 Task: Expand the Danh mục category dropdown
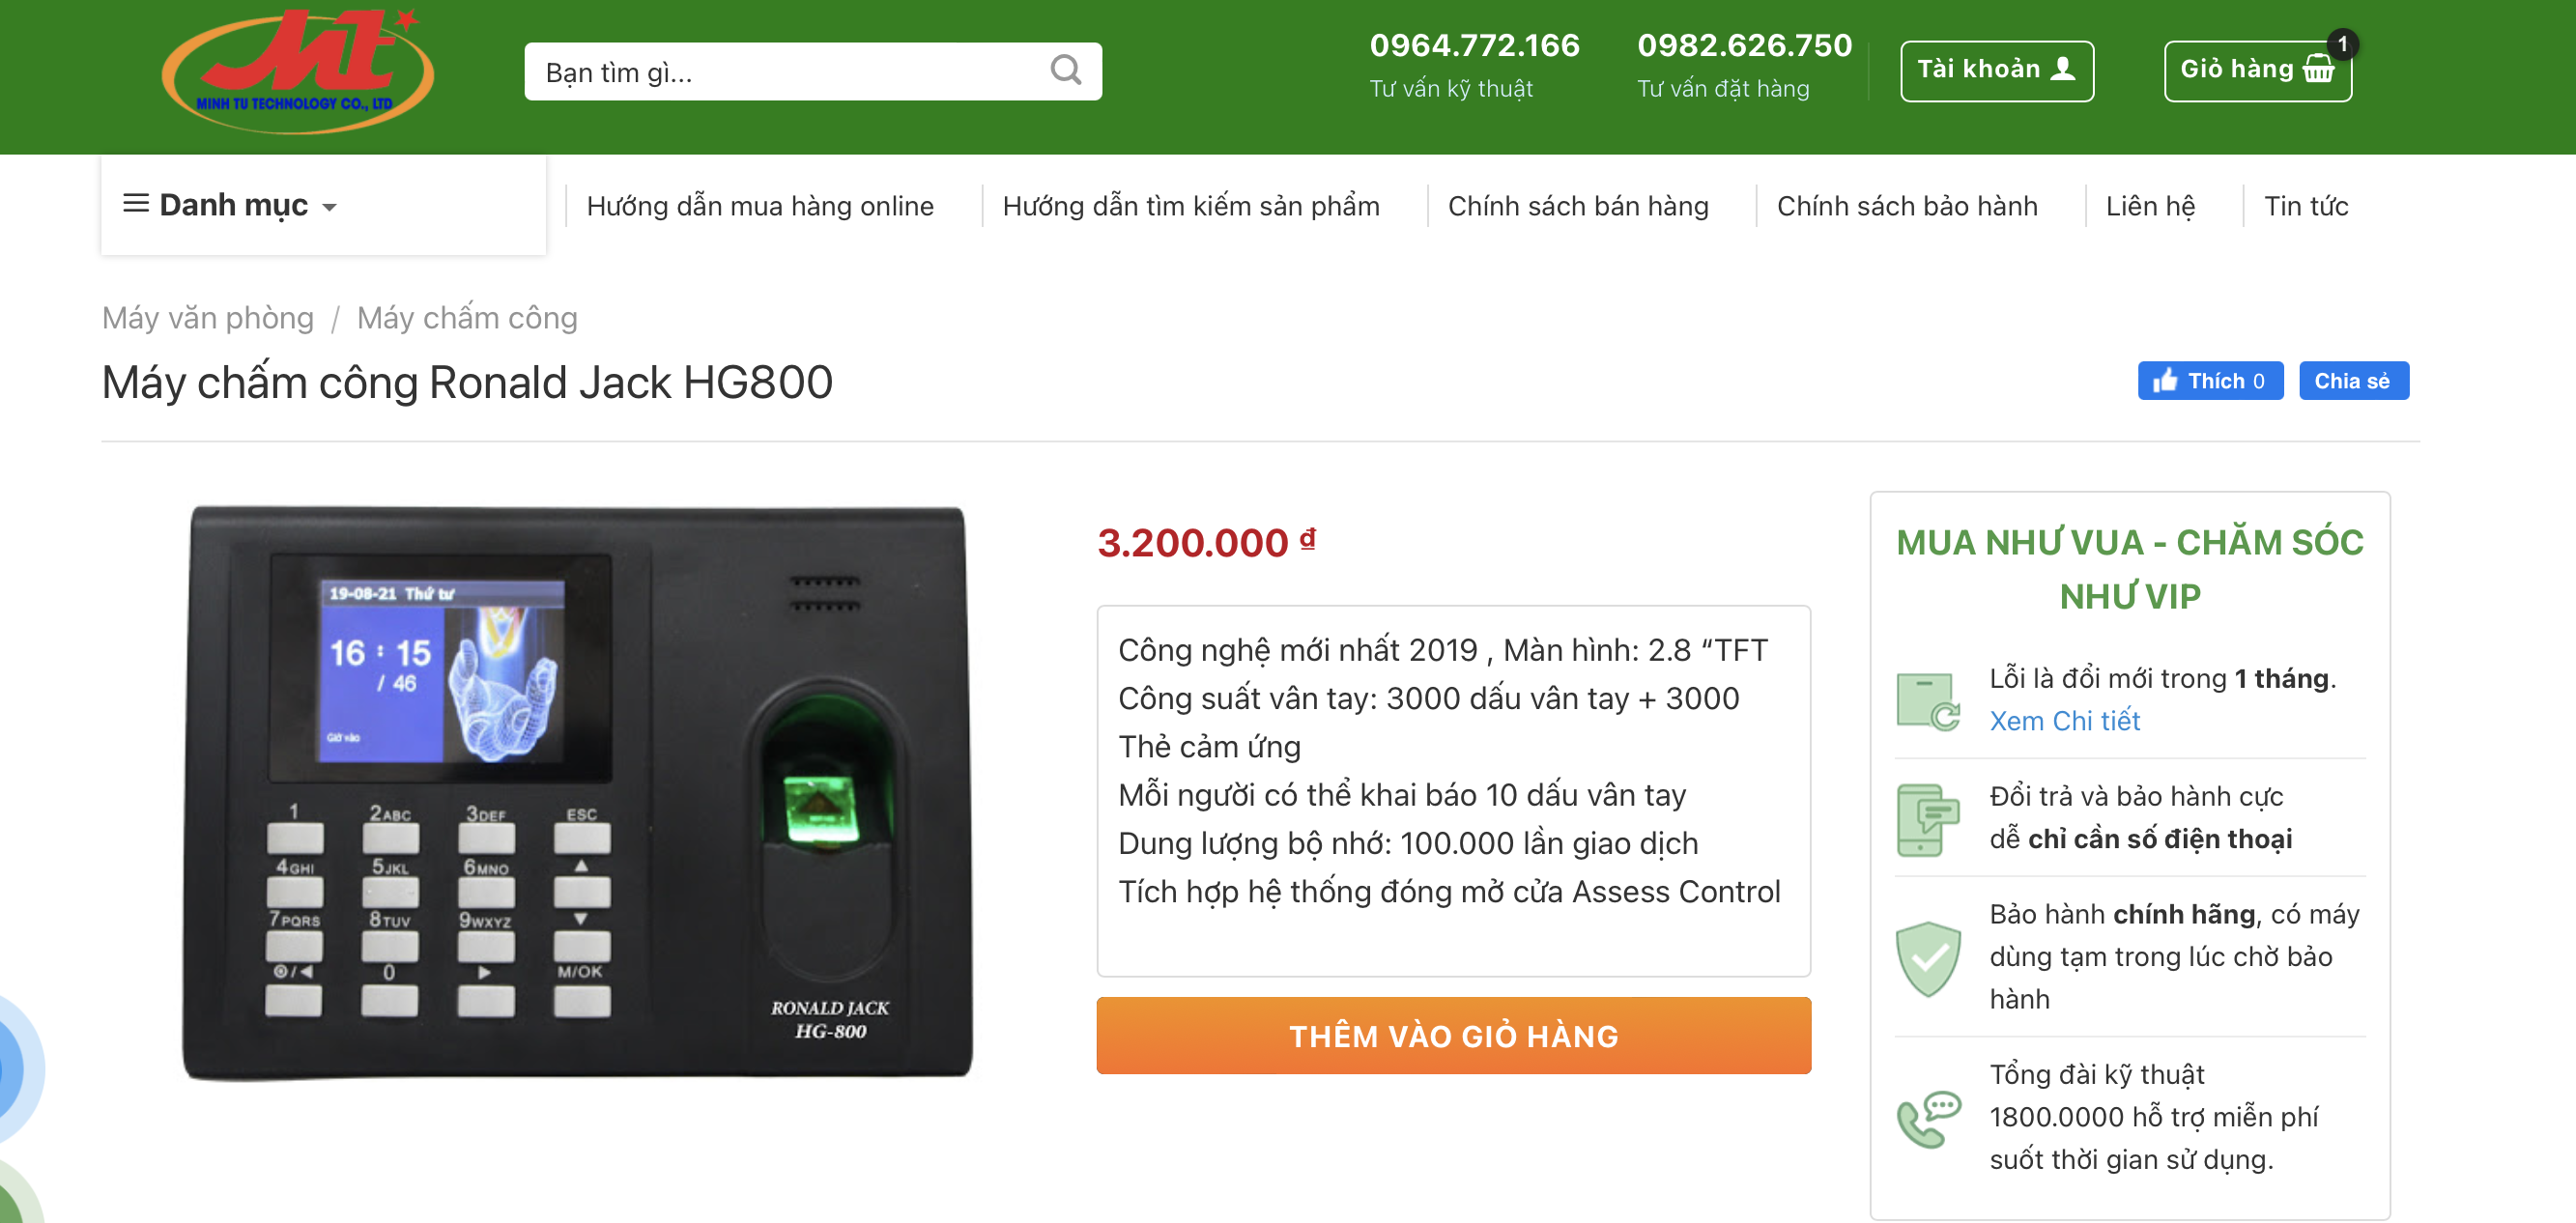(230, 206)
